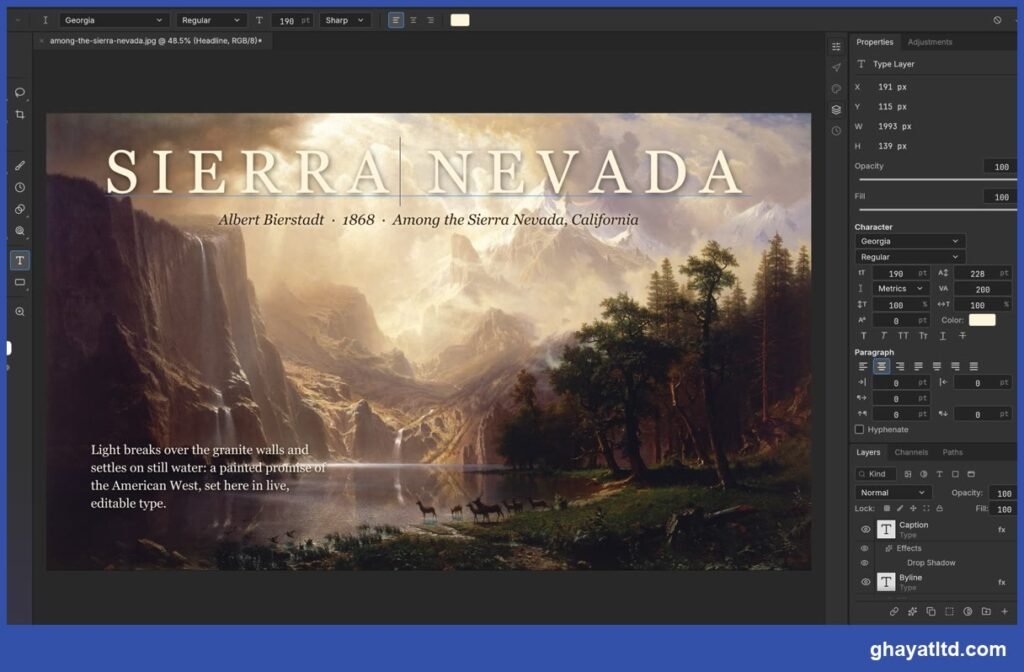Viewport: 1024px width, 672px height.
Task: Toggle visibility of Caption layer
Action: pos(865,529)
